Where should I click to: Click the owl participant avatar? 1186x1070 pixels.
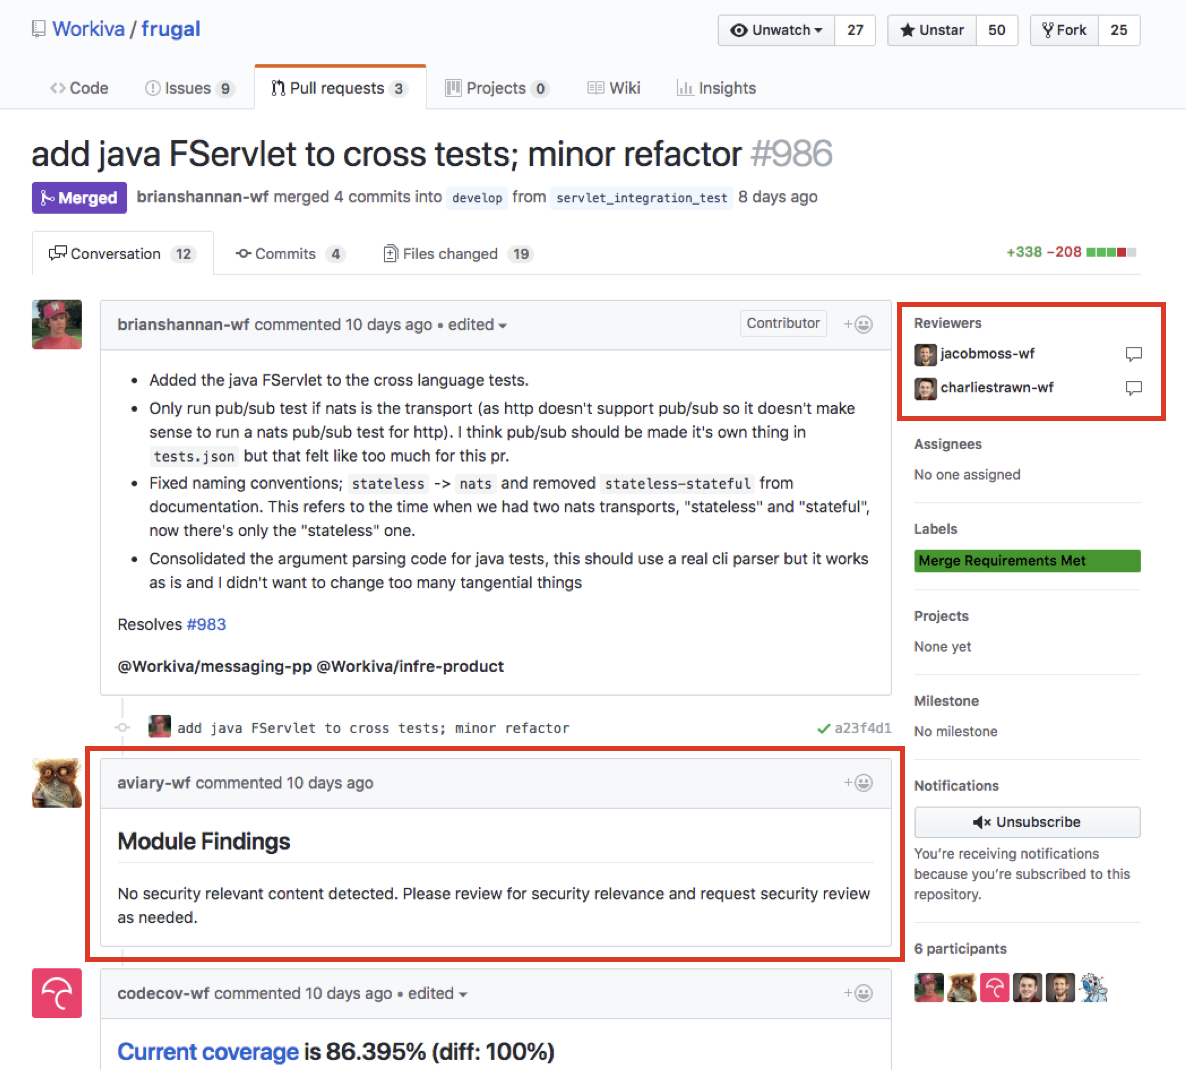point(962,988)
